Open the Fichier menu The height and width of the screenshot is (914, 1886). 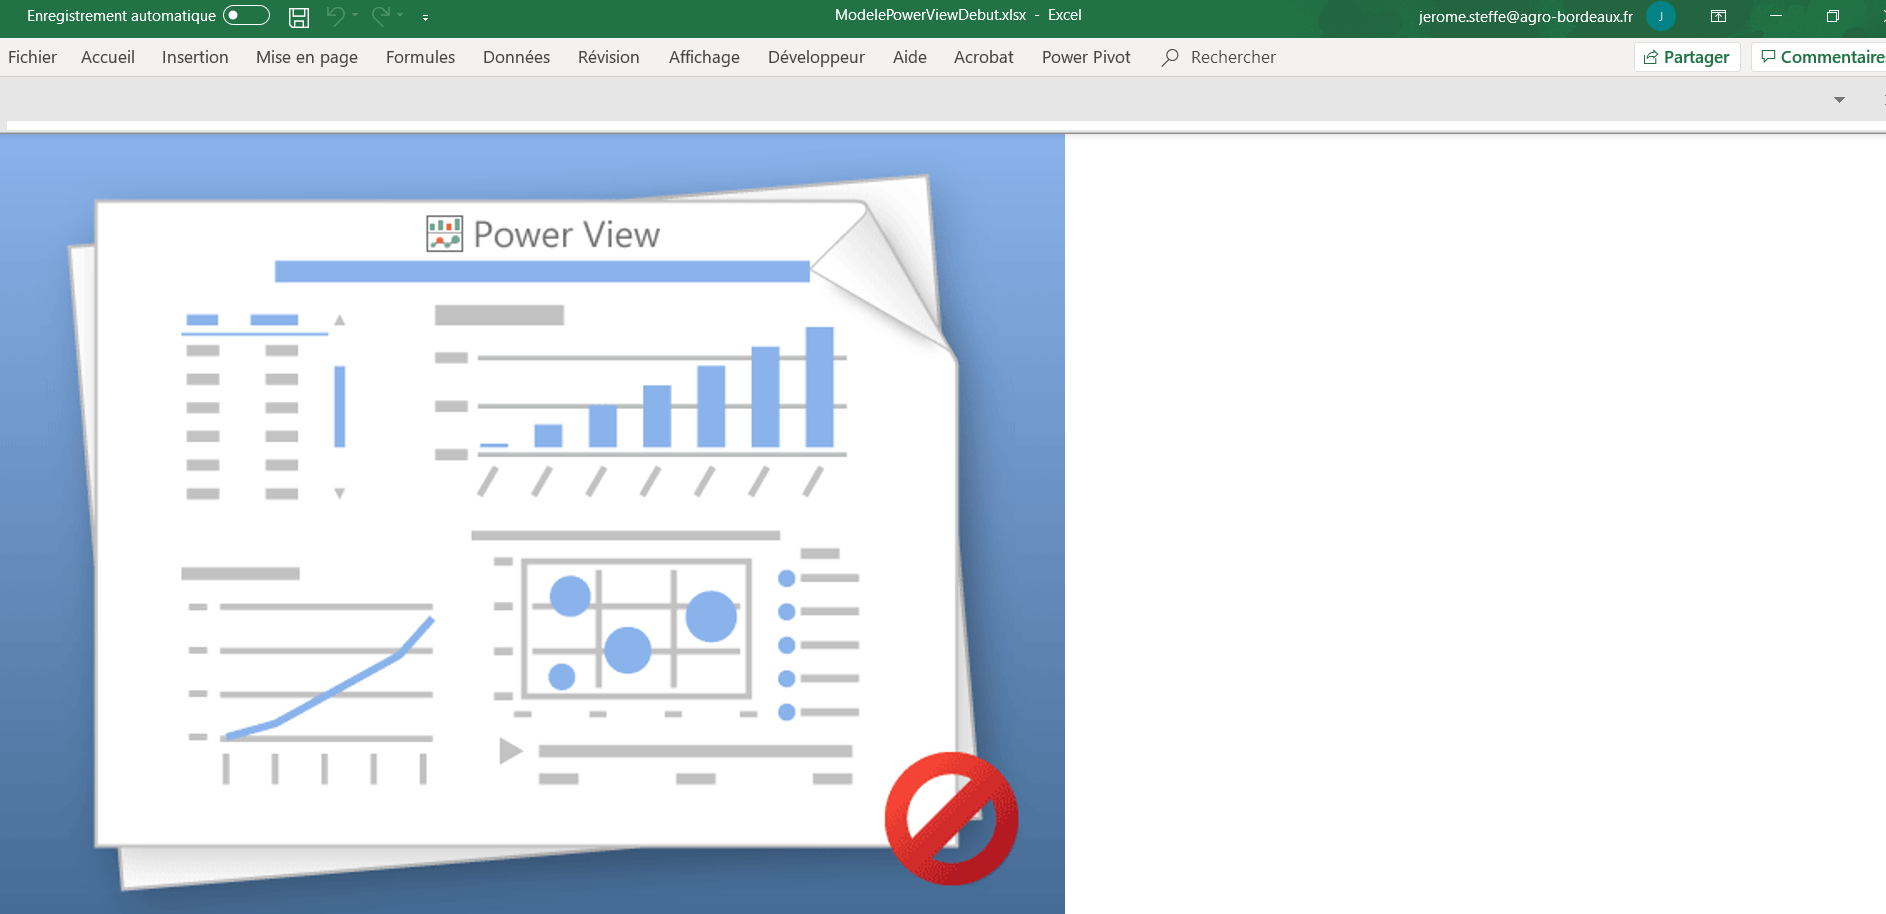point(32,57)
